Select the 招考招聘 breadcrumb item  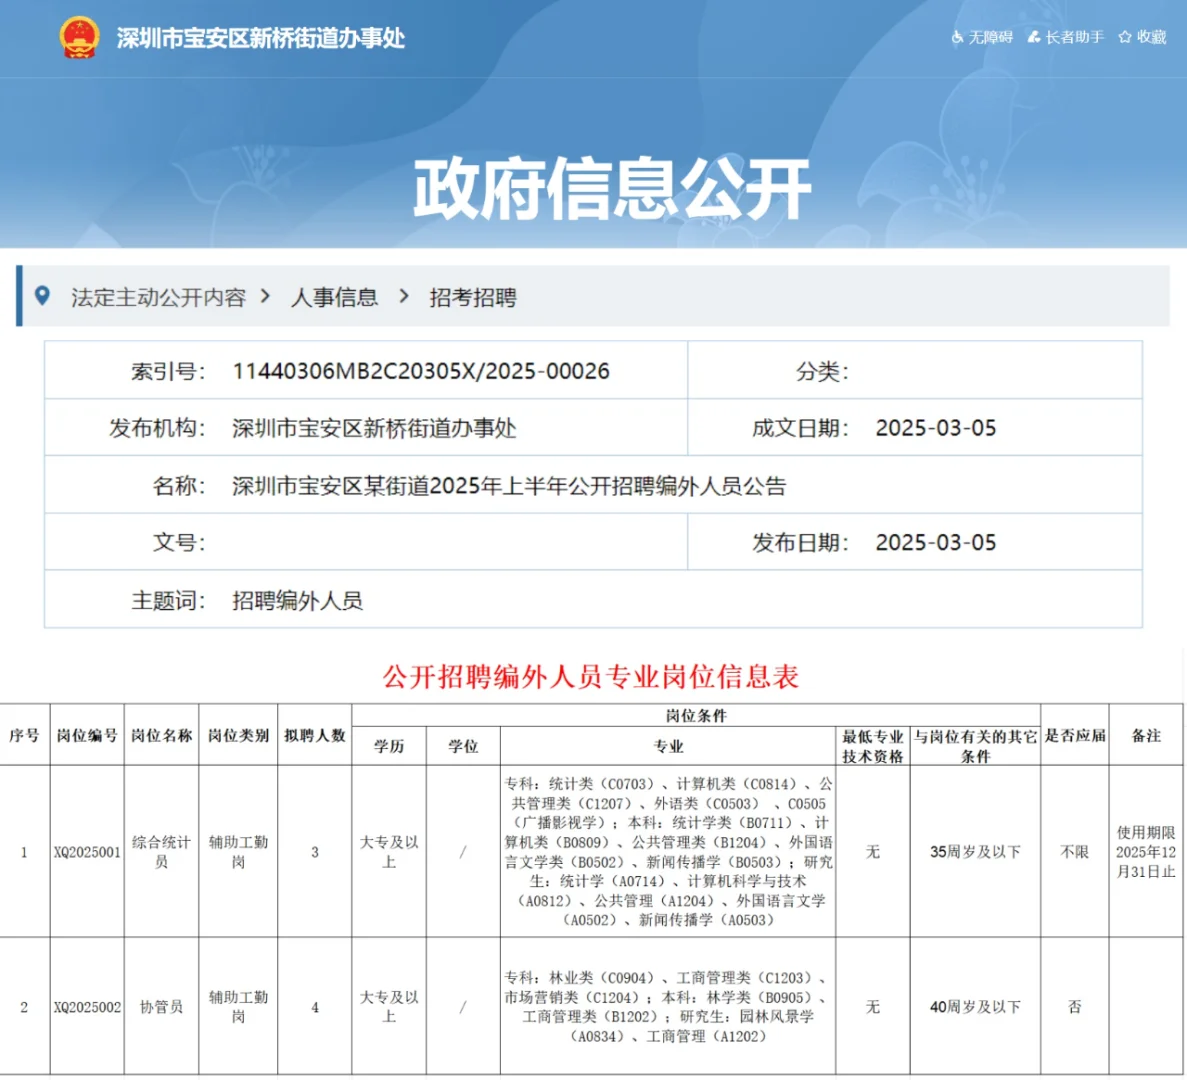pyautogui.click(x=473, y=297)
